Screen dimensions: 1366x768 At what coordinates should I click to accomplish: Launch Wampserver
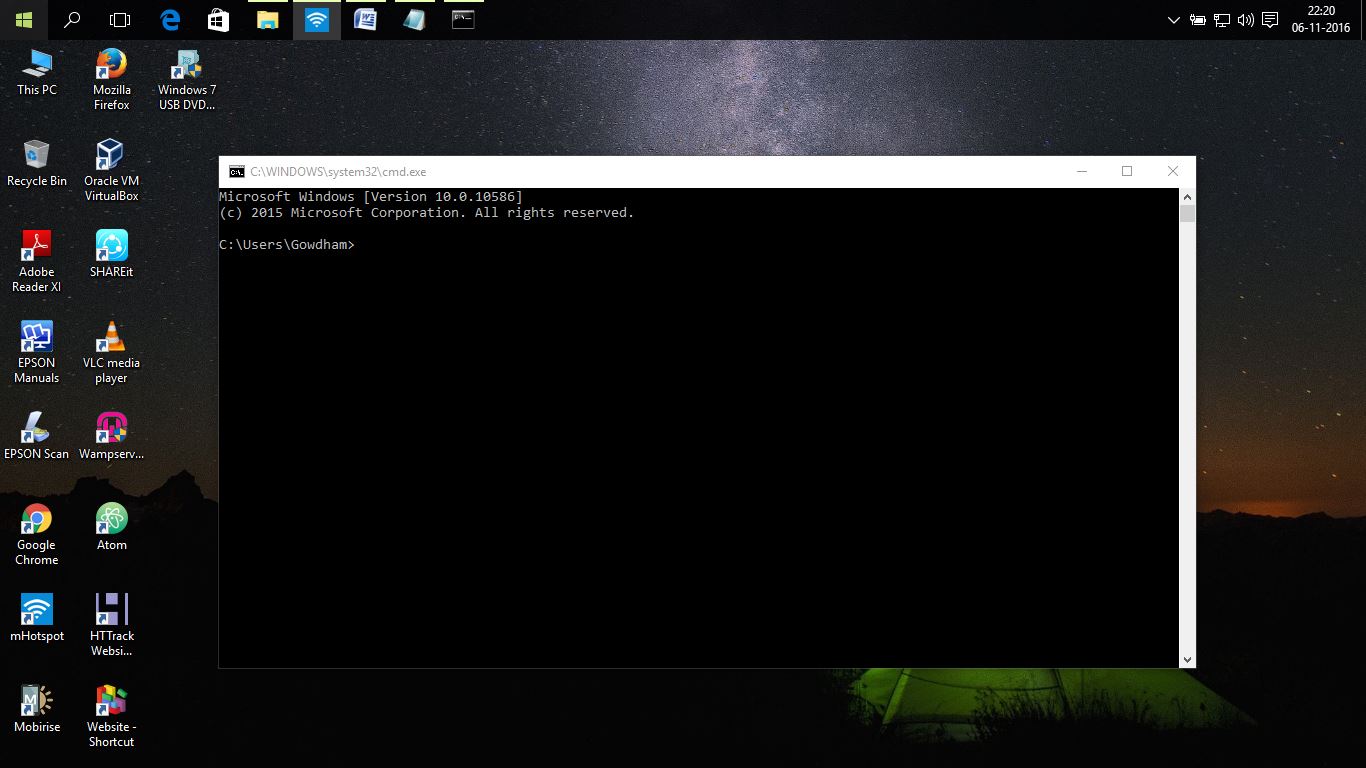tap(110, 427)
